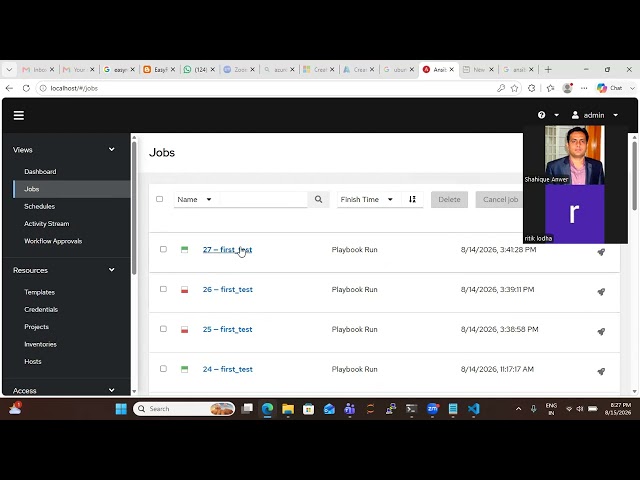This screenshot has width=640, height=480.
Task: Click the Delete button
Action: pos(449,200)
